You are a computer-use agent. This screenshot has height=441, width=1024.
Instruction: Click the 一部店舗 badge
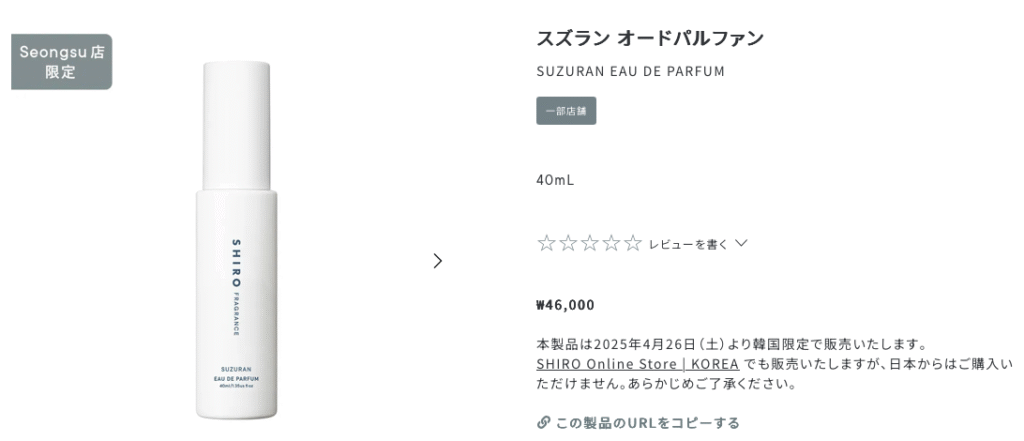pos(566,111)
